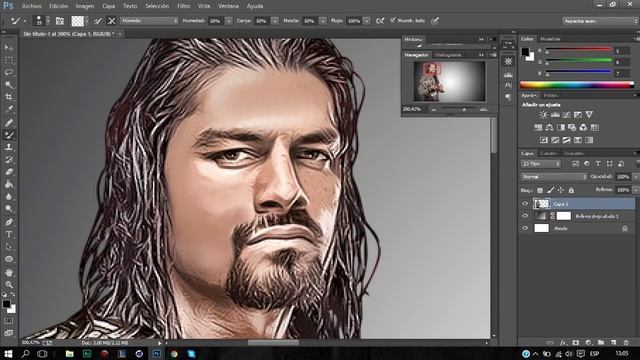Toggle airbrush mode in options bar

click(380, 21)
